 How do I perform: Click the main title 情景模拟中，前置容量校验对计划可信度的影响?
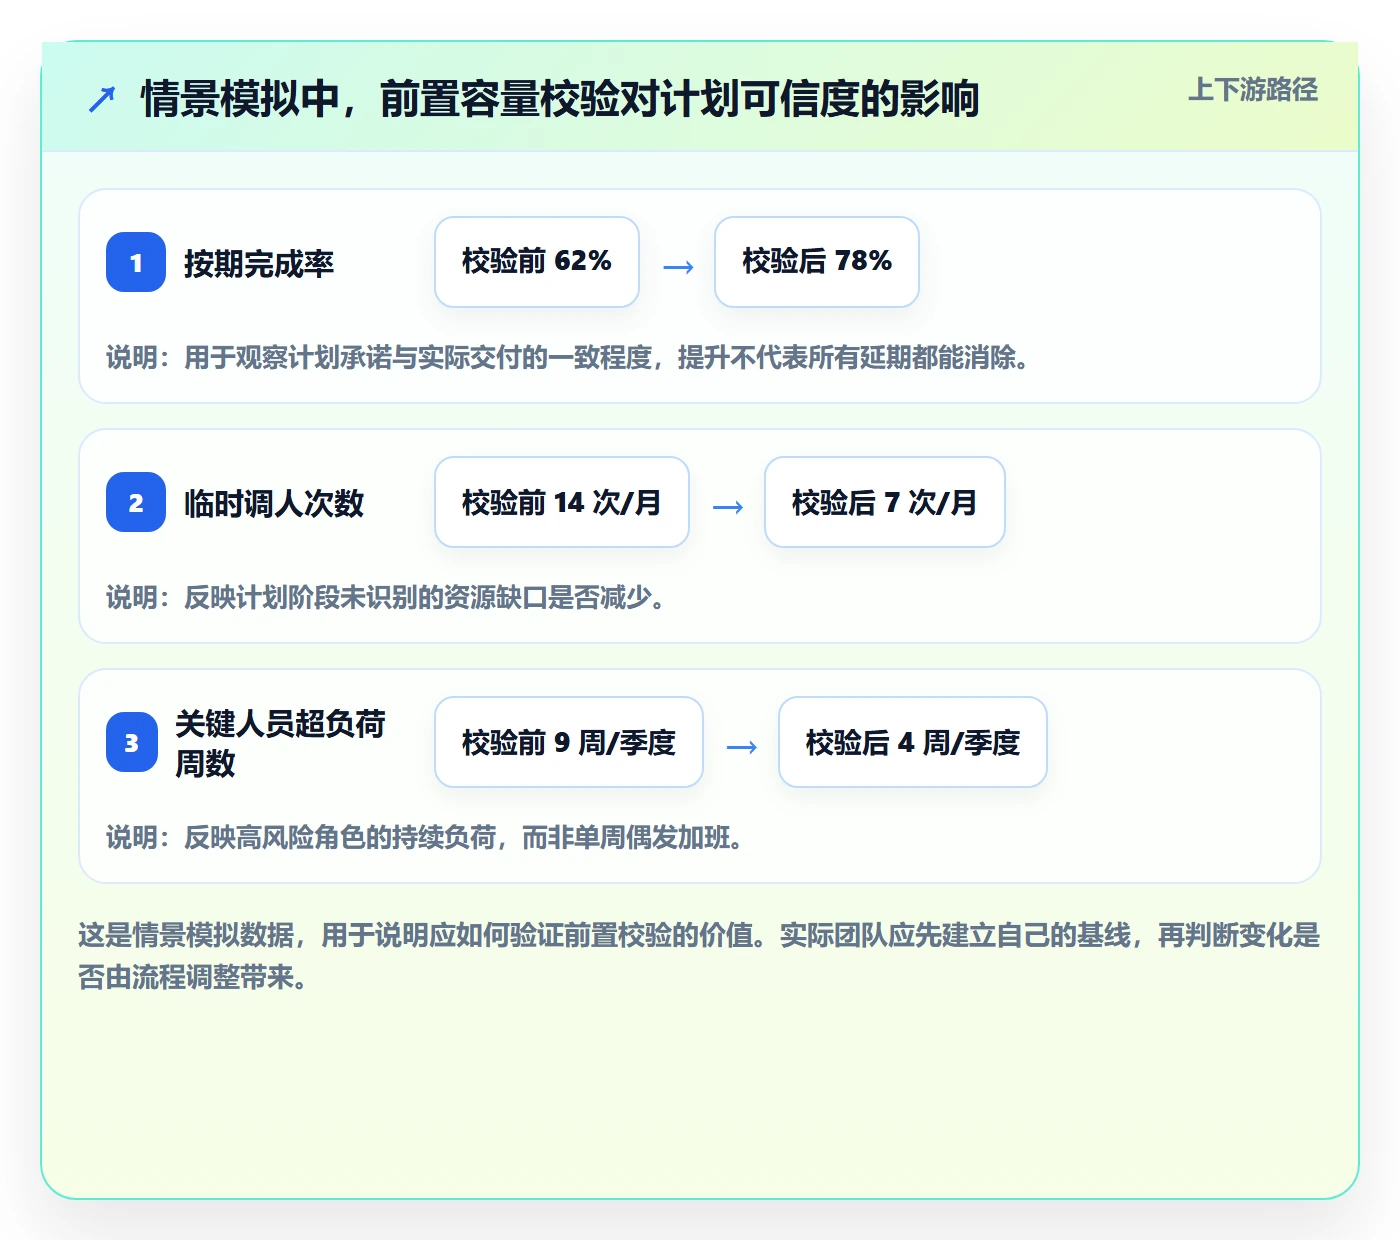pos(560,99)
